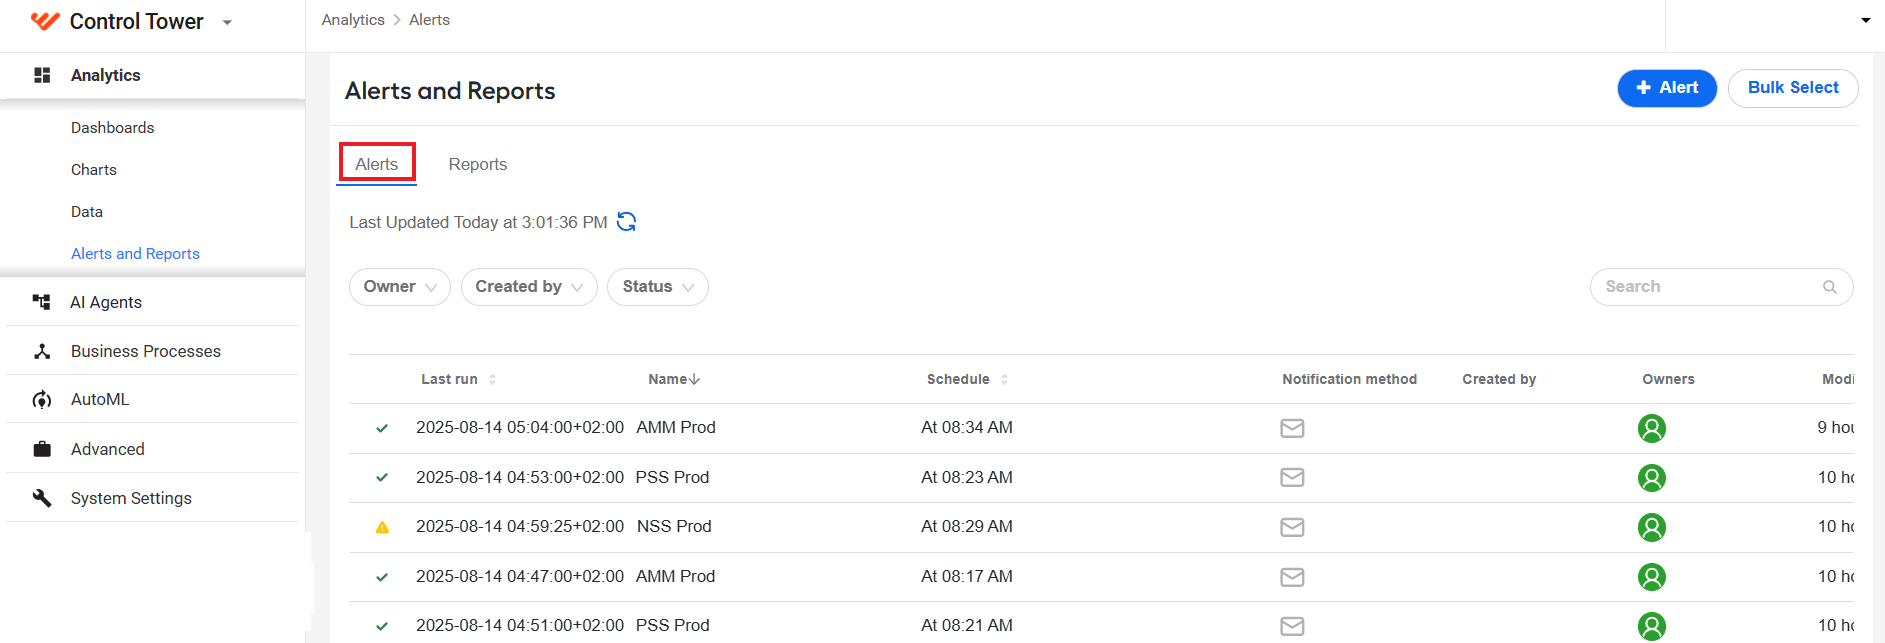Screen dimensions: 1885x643
Task: Click success check for 04:47:00 AMM Prod row
Action: (x=382, y=577)
